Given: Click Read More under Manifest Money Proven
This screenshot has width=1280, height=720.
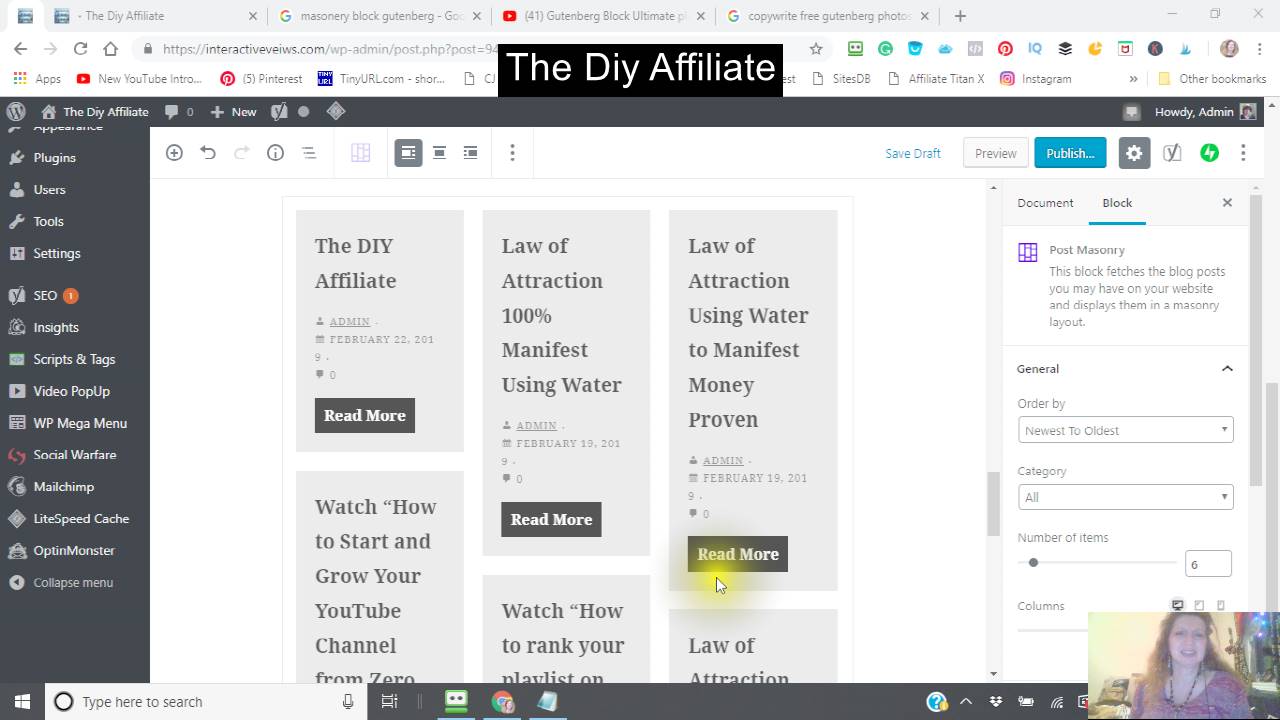Looking at the screenshot, I should click(x=738, y=554).
